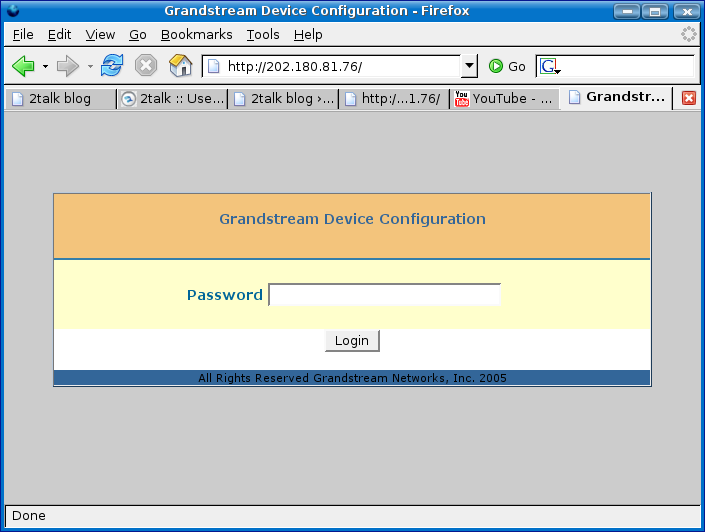Click the Login button
The height and width of the screenshot is (532, 705).
coord(352,341)
